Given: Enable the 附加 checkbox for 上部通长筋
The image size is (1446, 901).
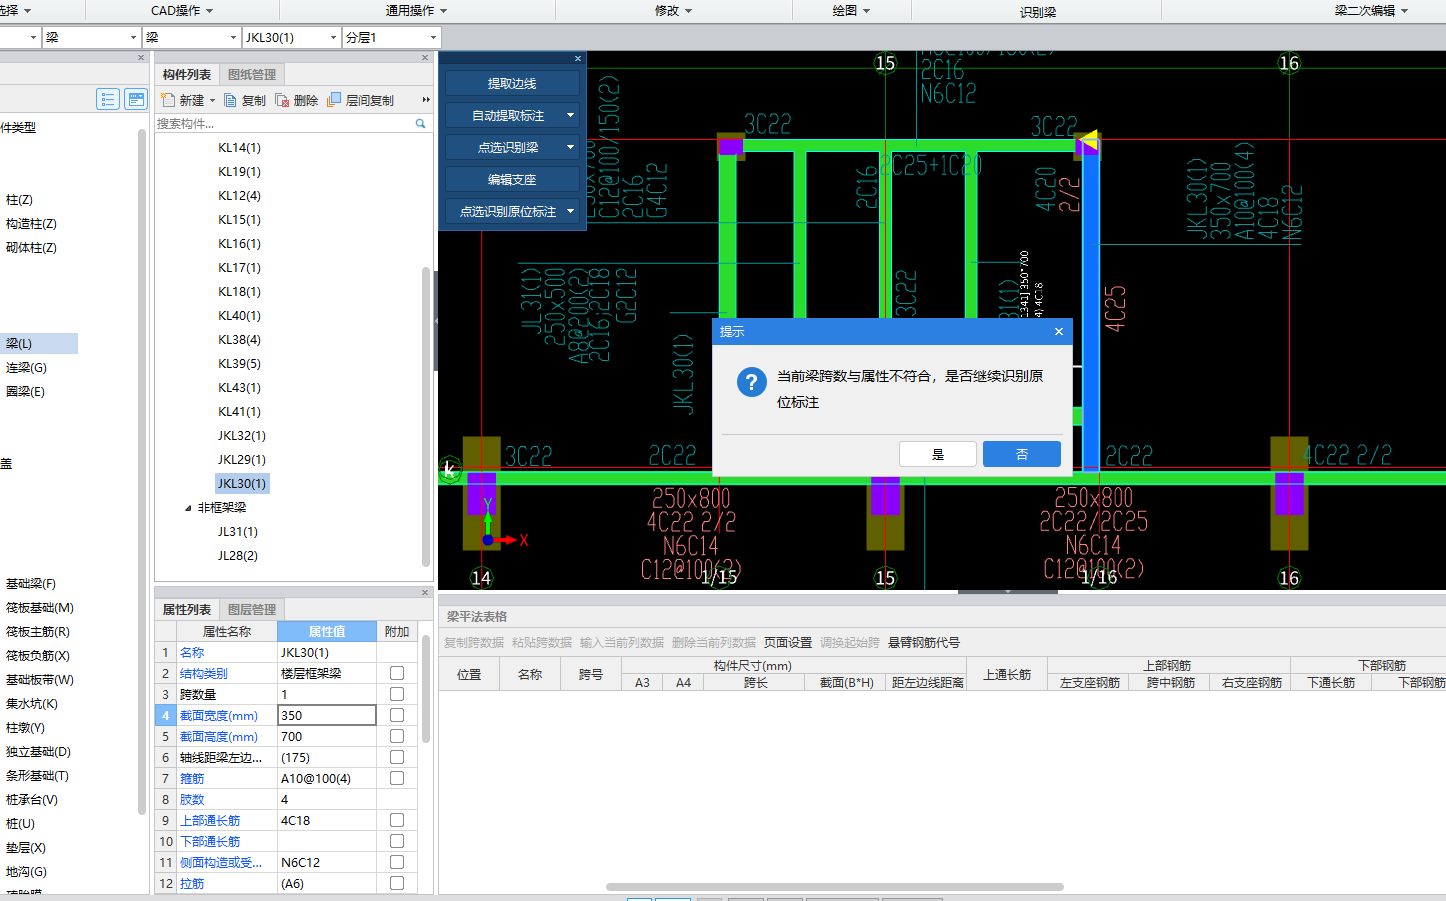Looking at the screenshot, I should 397,820.
